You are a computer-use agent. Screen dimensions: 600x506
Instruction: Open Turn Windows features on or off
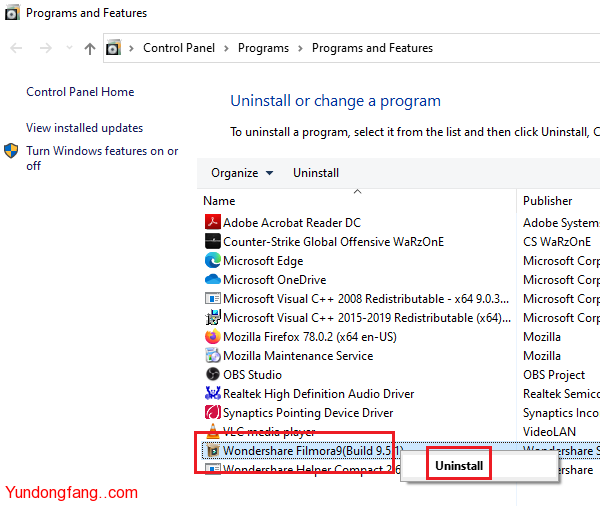coord(102,158)
